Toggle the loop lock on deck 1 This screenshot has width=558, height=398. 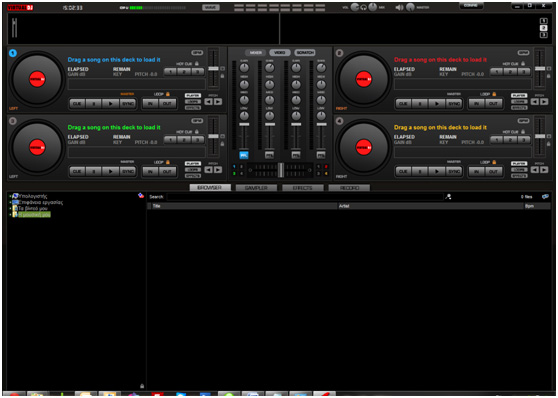pos(168,94)
